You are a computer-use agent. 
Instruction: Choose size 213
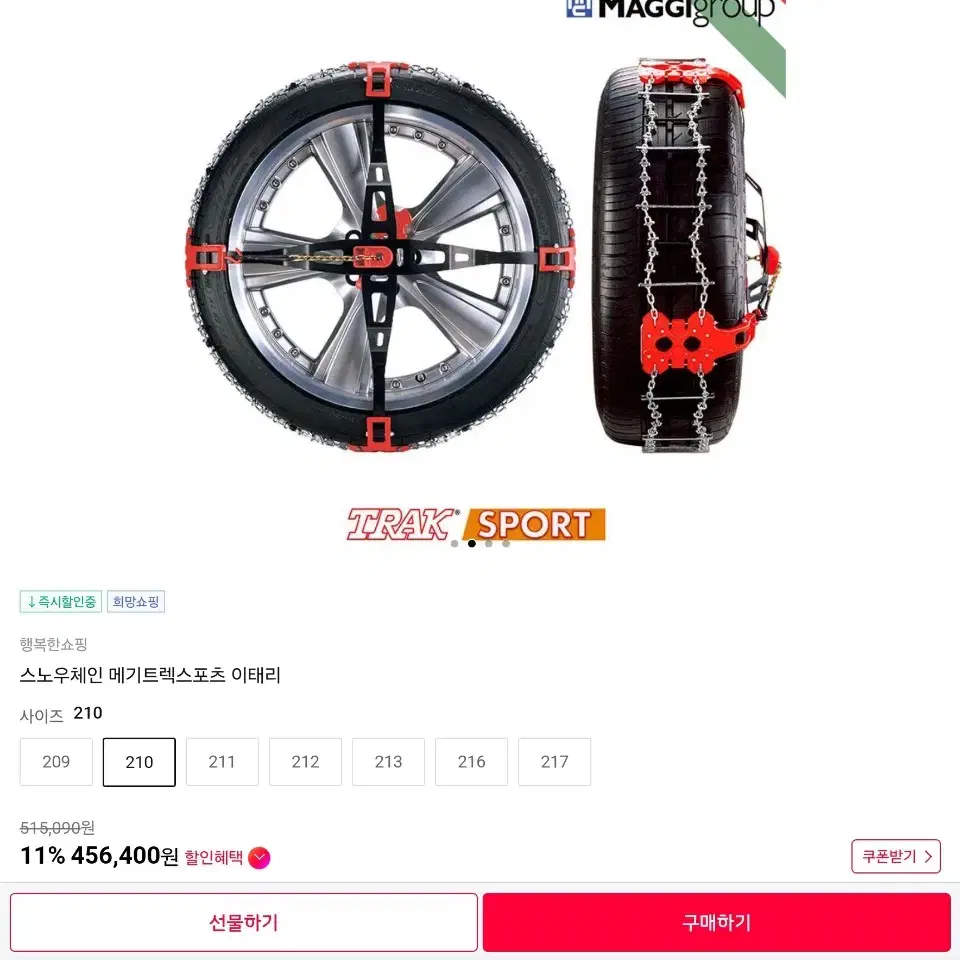388,762
